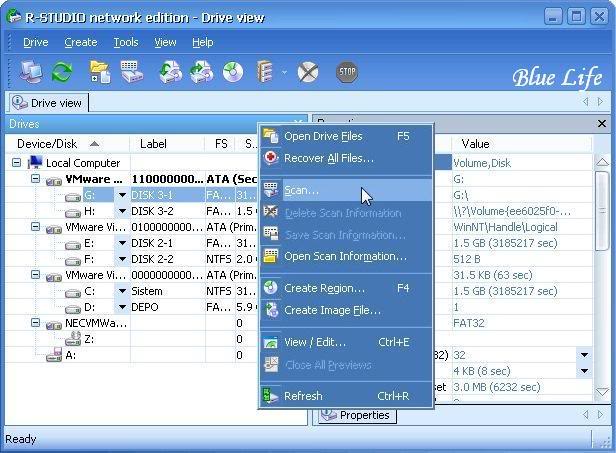Open the dropdown for 4 KB (8 sec) value

(x=584, y=371)
